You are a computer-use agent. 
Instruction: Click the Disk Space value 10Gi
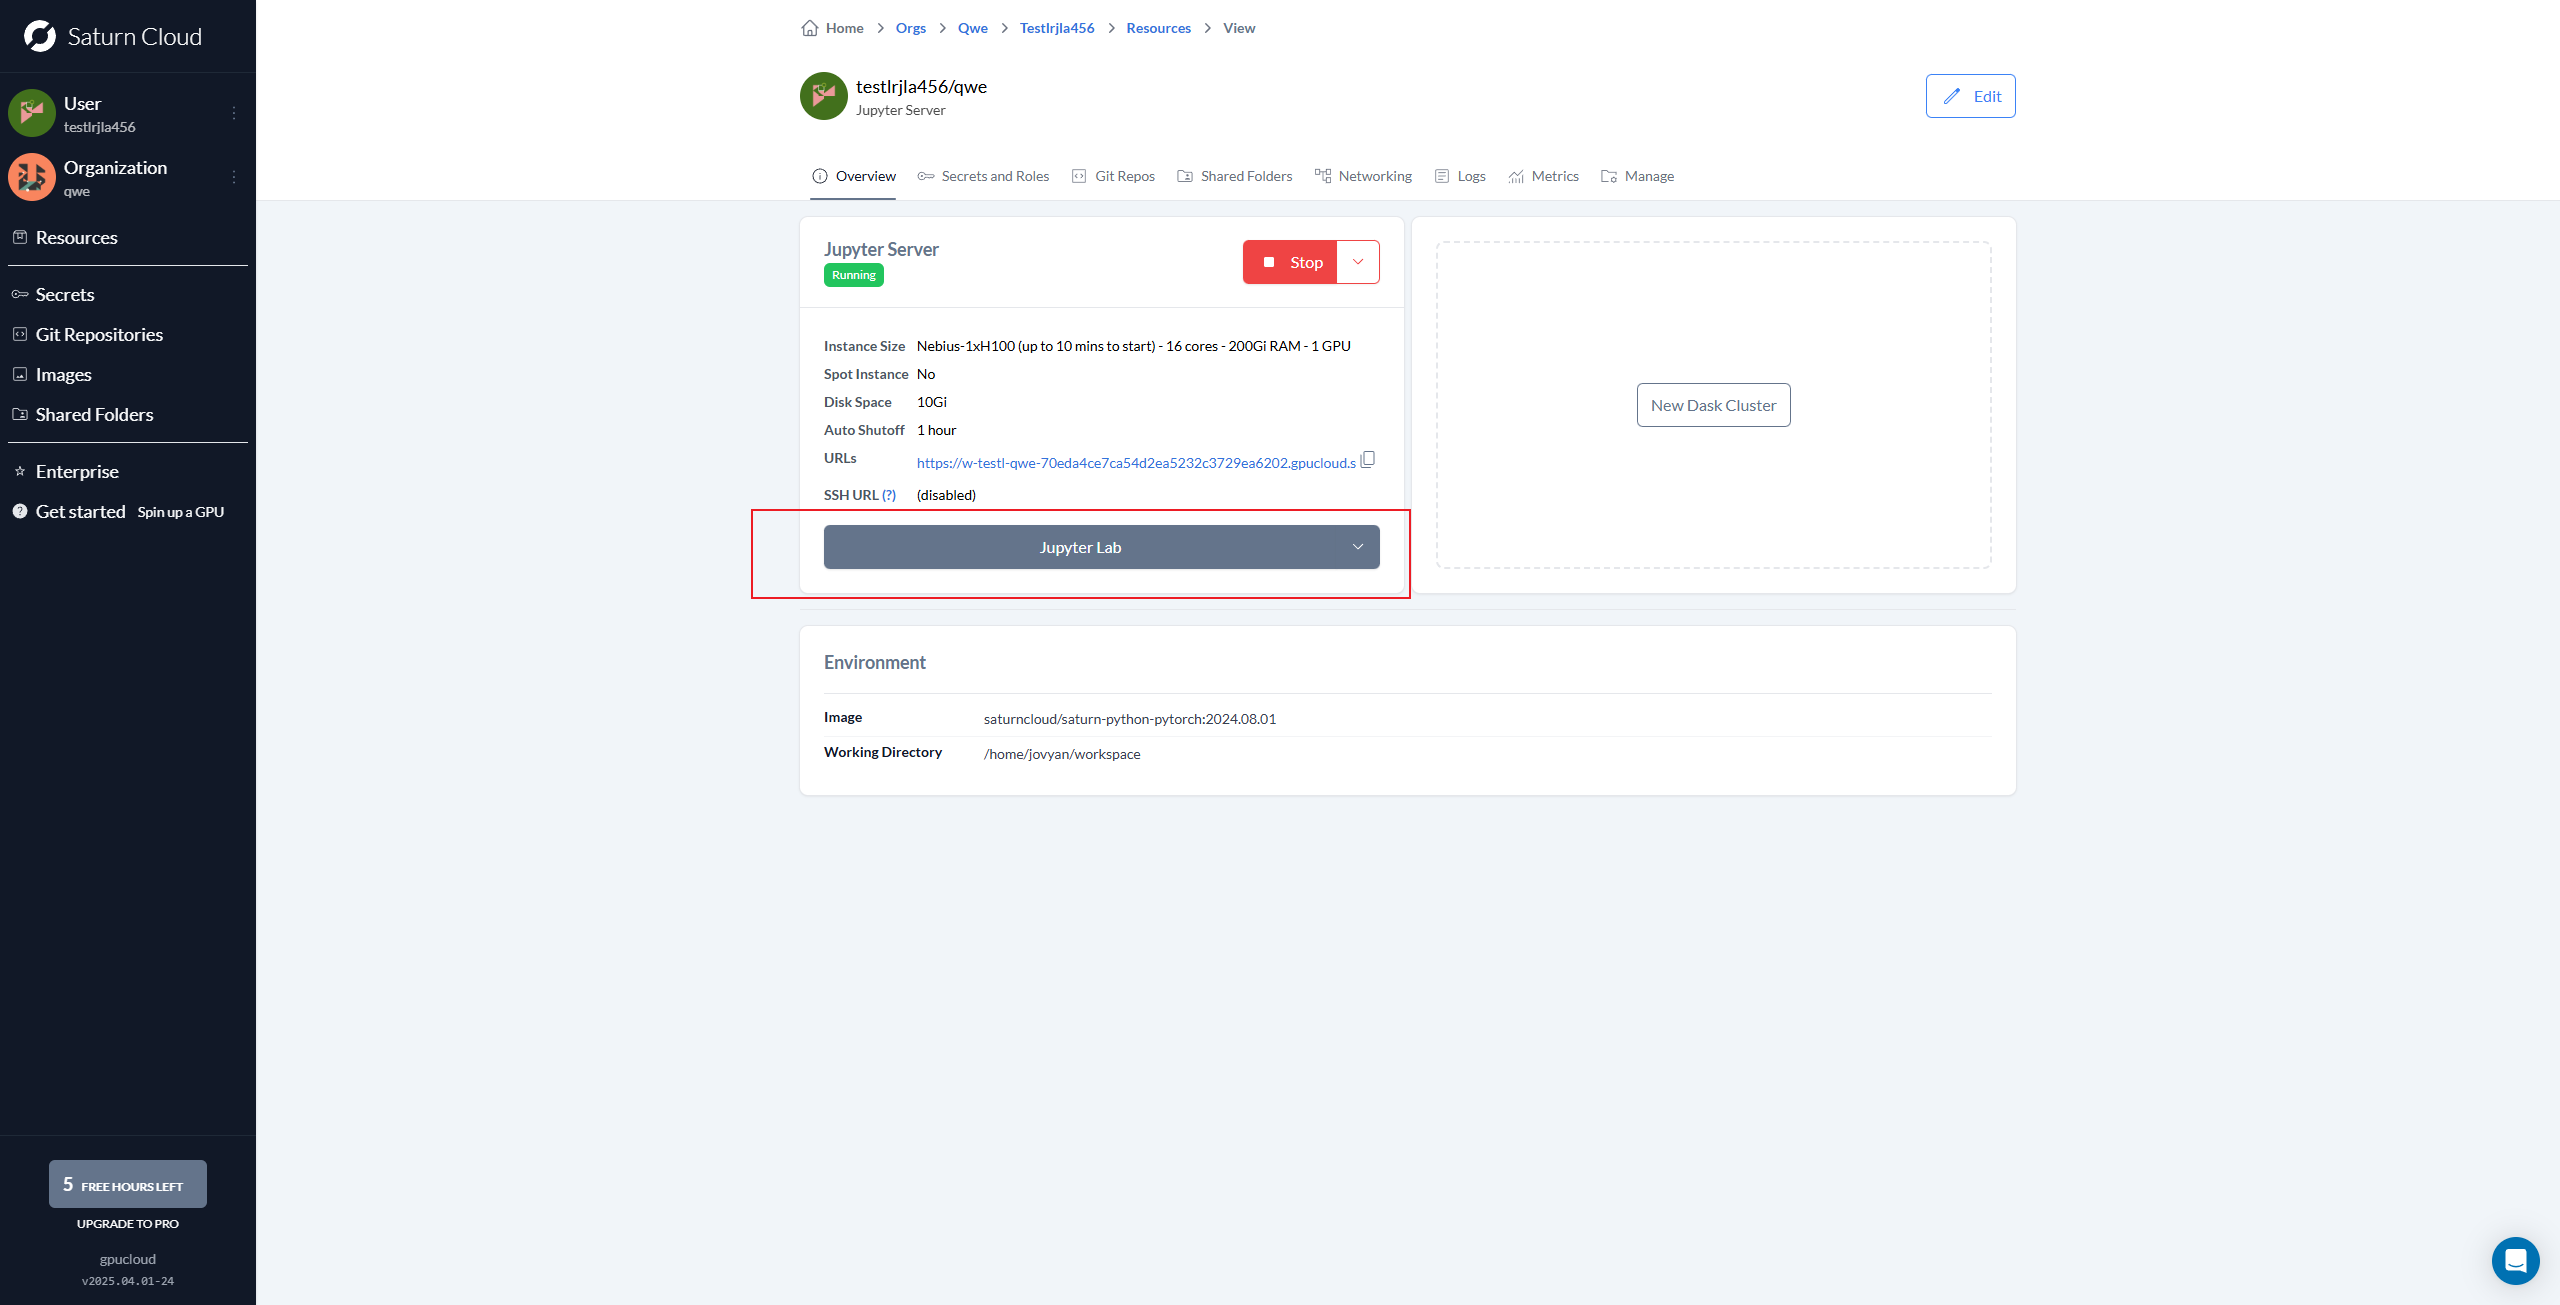(932, 402)
